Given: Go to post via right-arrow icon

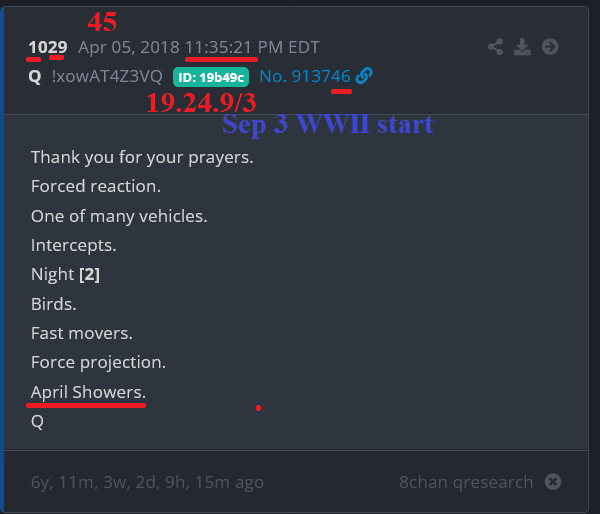Looking at the screenshot, I should point(550,47).
